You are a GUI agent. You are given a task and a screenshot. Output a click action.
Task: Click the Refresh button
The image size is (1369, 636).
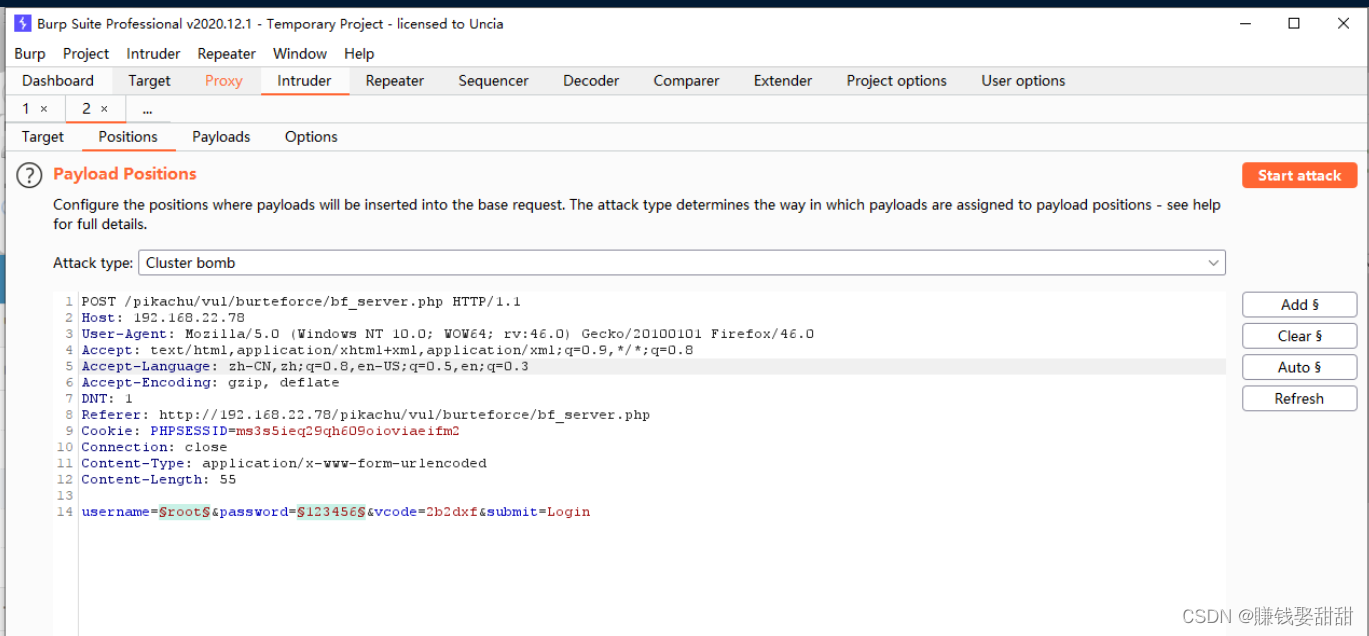1299,398
